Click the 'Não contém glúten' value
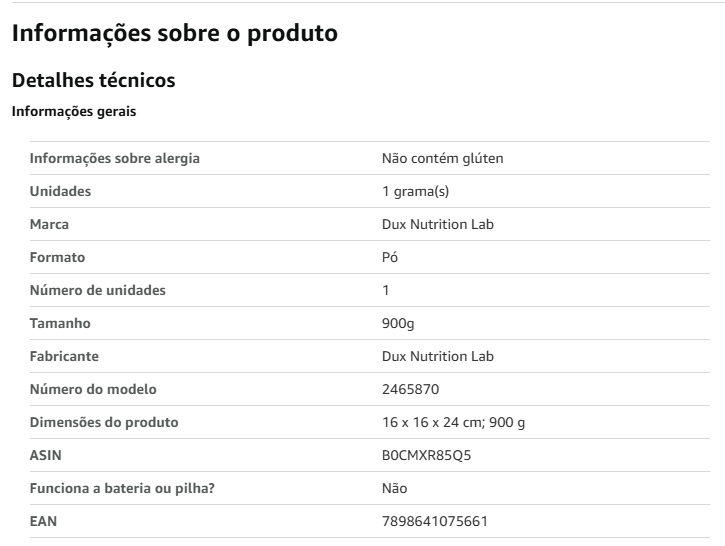 click(x=442, y=158)
